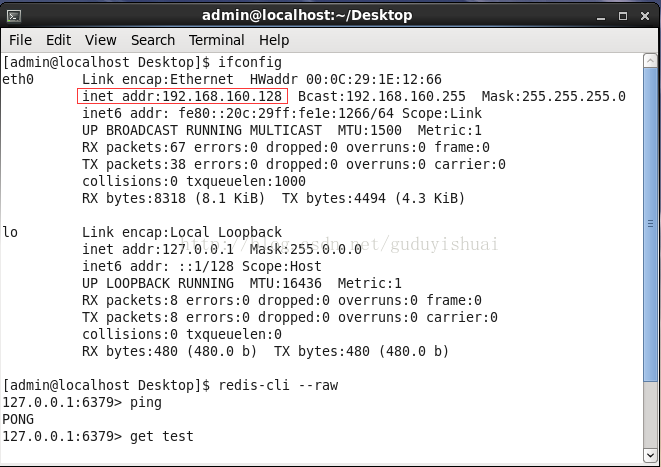Click the redis-cli --raw command text
Image resolution: width=661 pixels, height=467 pixels.
pos(278,385)
